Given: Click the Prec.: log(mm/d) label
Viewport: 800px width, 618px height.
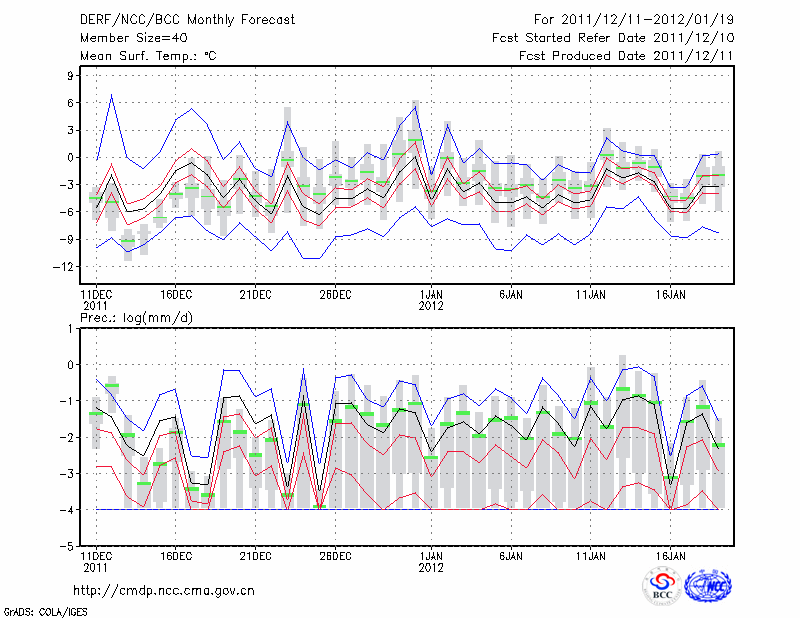Looking at the screenshot, I should [136, 318].
